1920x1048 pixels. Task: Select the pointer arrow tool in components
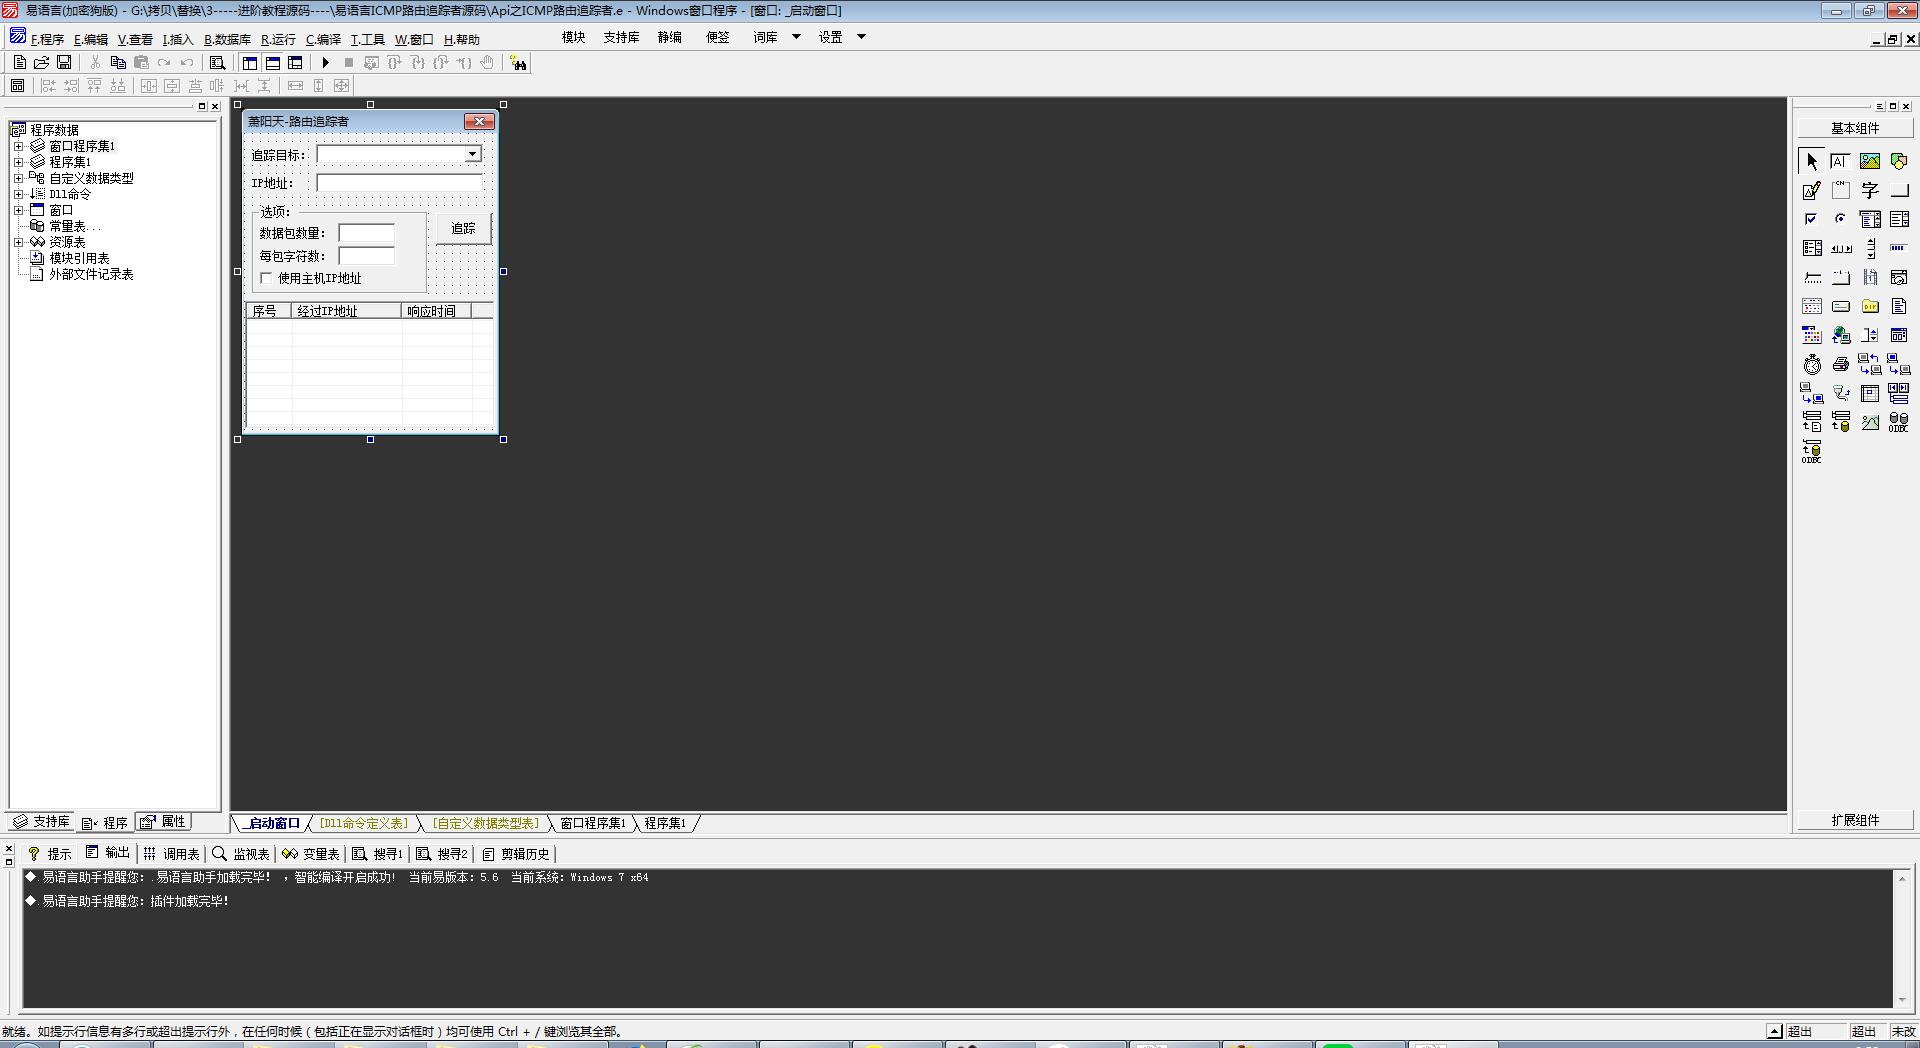coord(1812,161)
